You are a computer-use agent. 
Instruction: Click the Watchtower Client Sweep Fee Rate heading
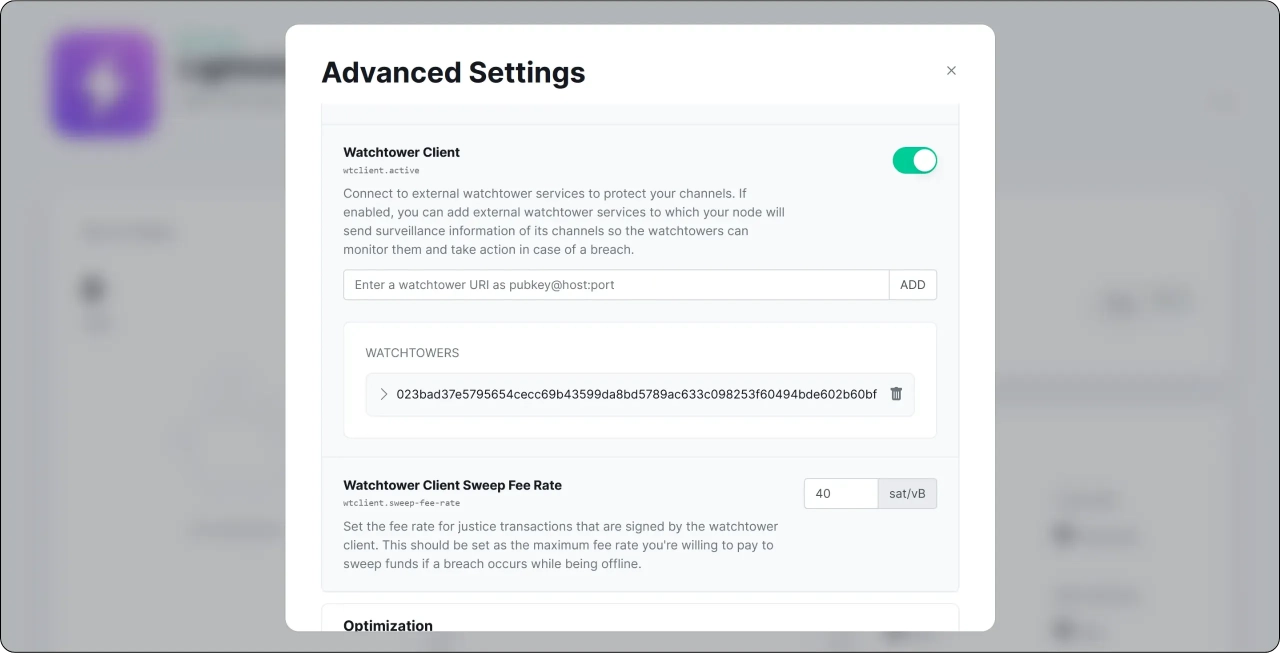pos(452,485)
